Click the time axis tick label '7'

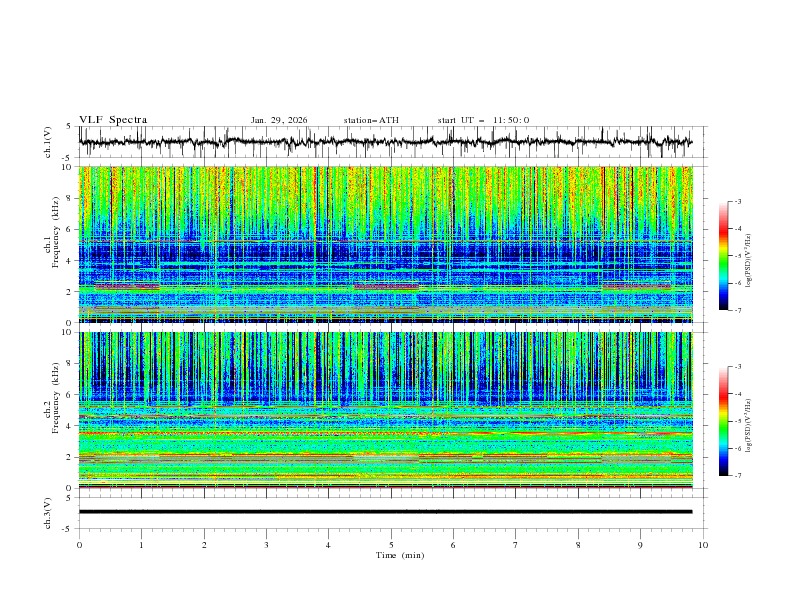click(x=516, y=545)
